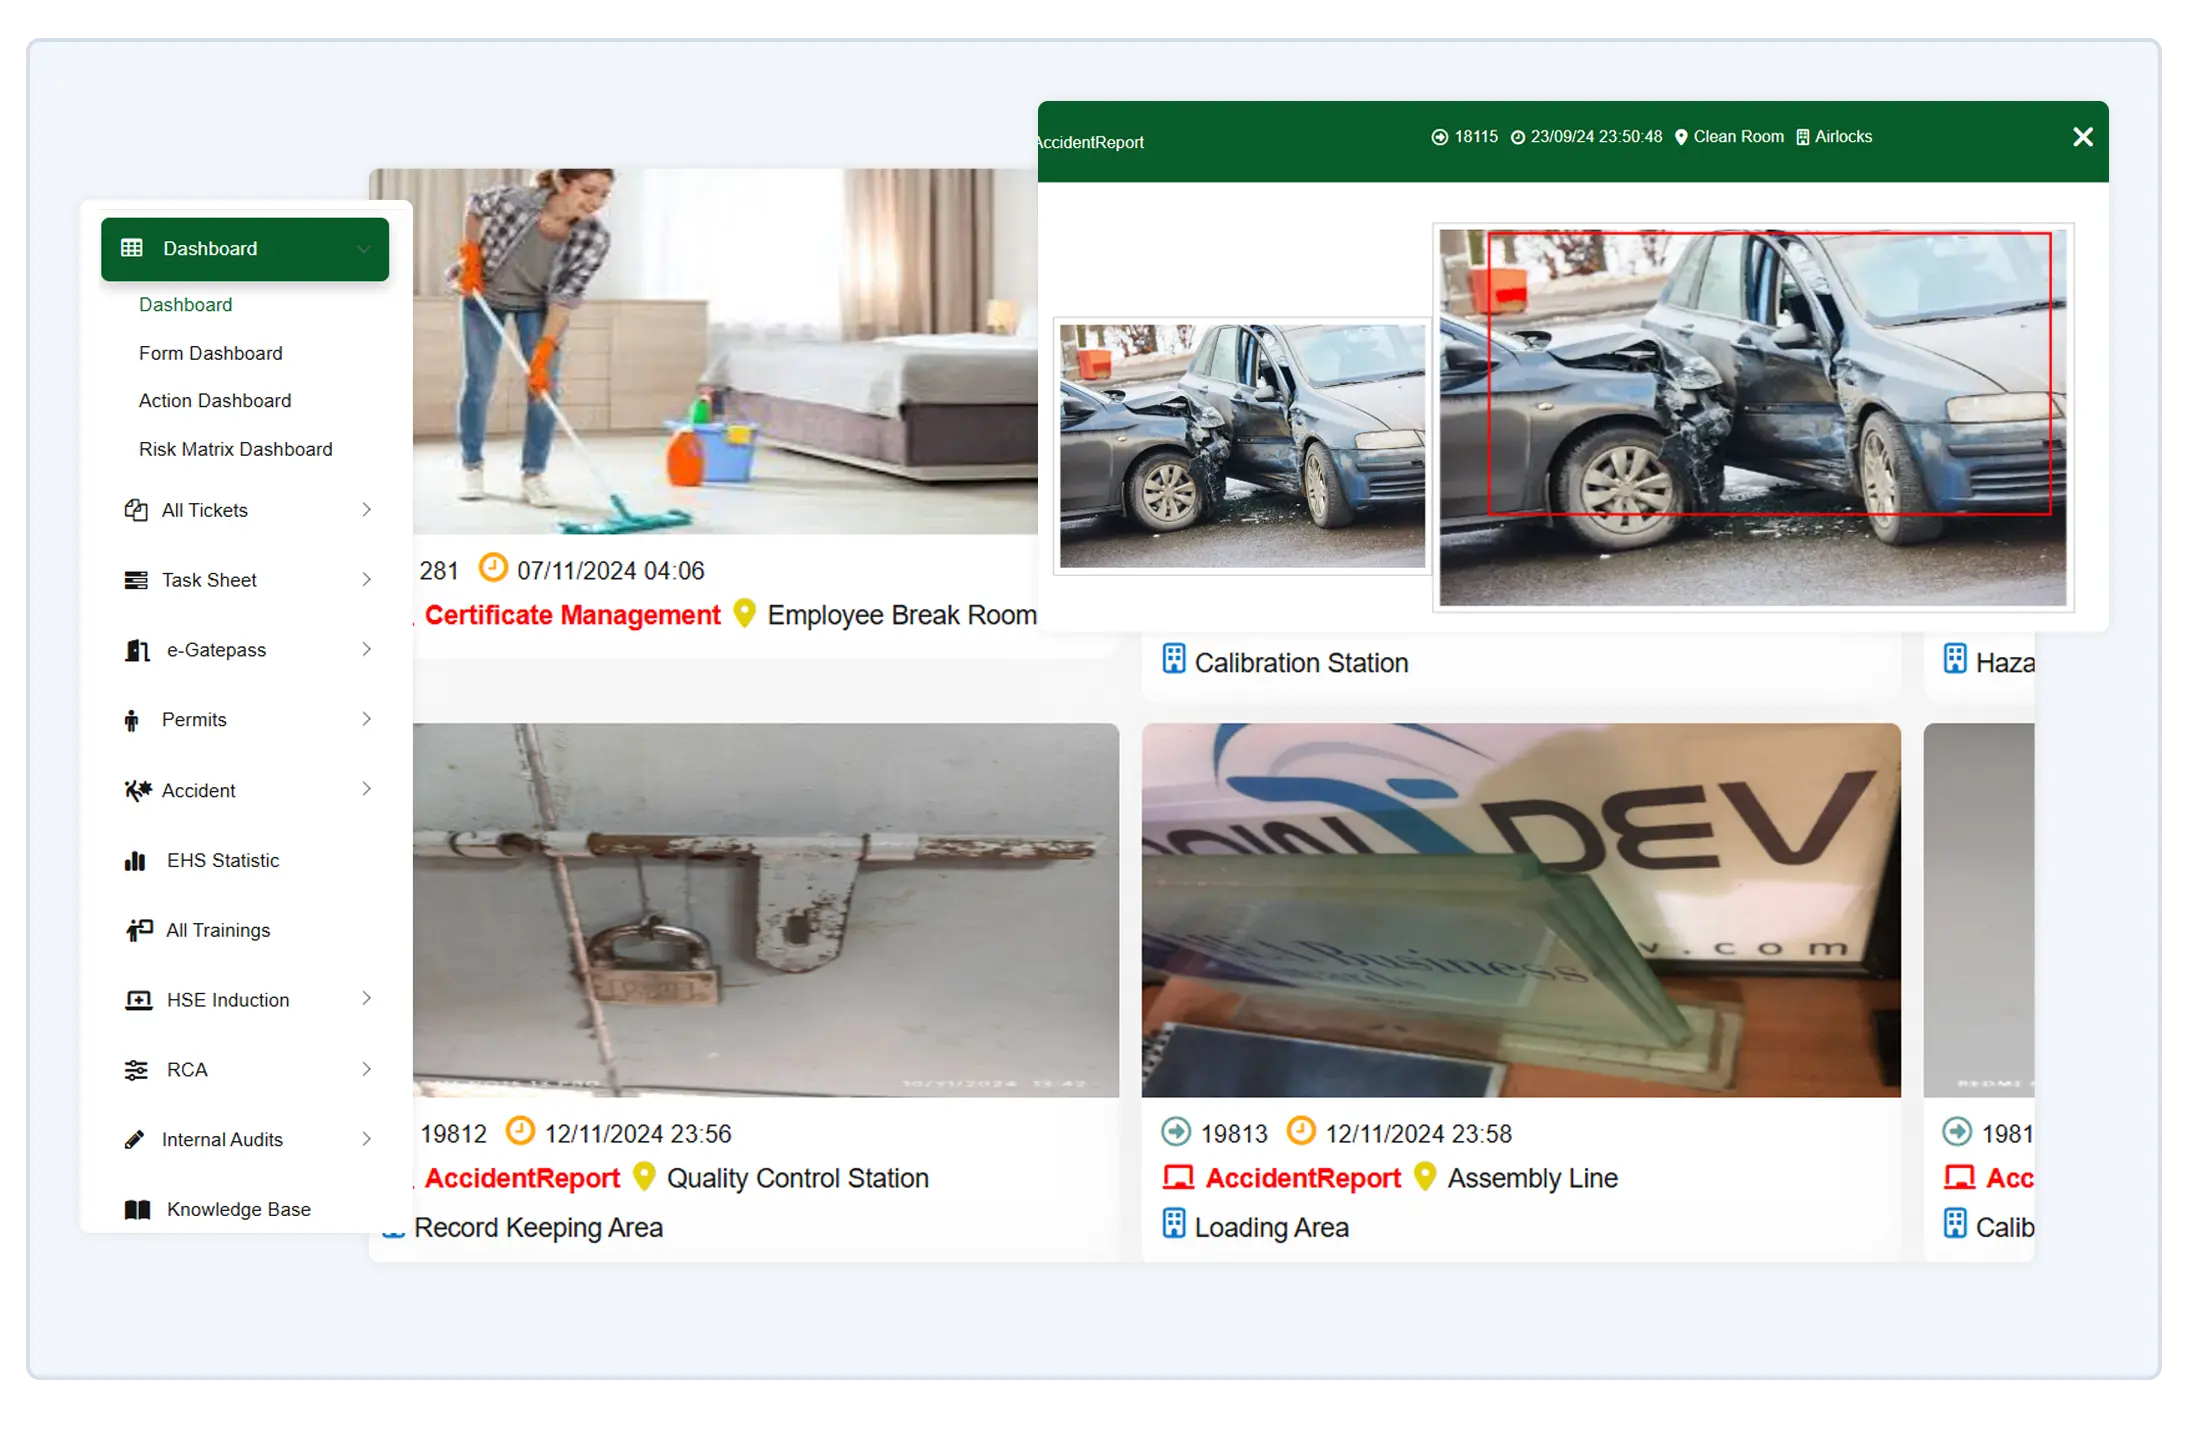2194x1430 pixels.
Task: Open Form Dashboard menu item
Action: click(x=211, y=353)
